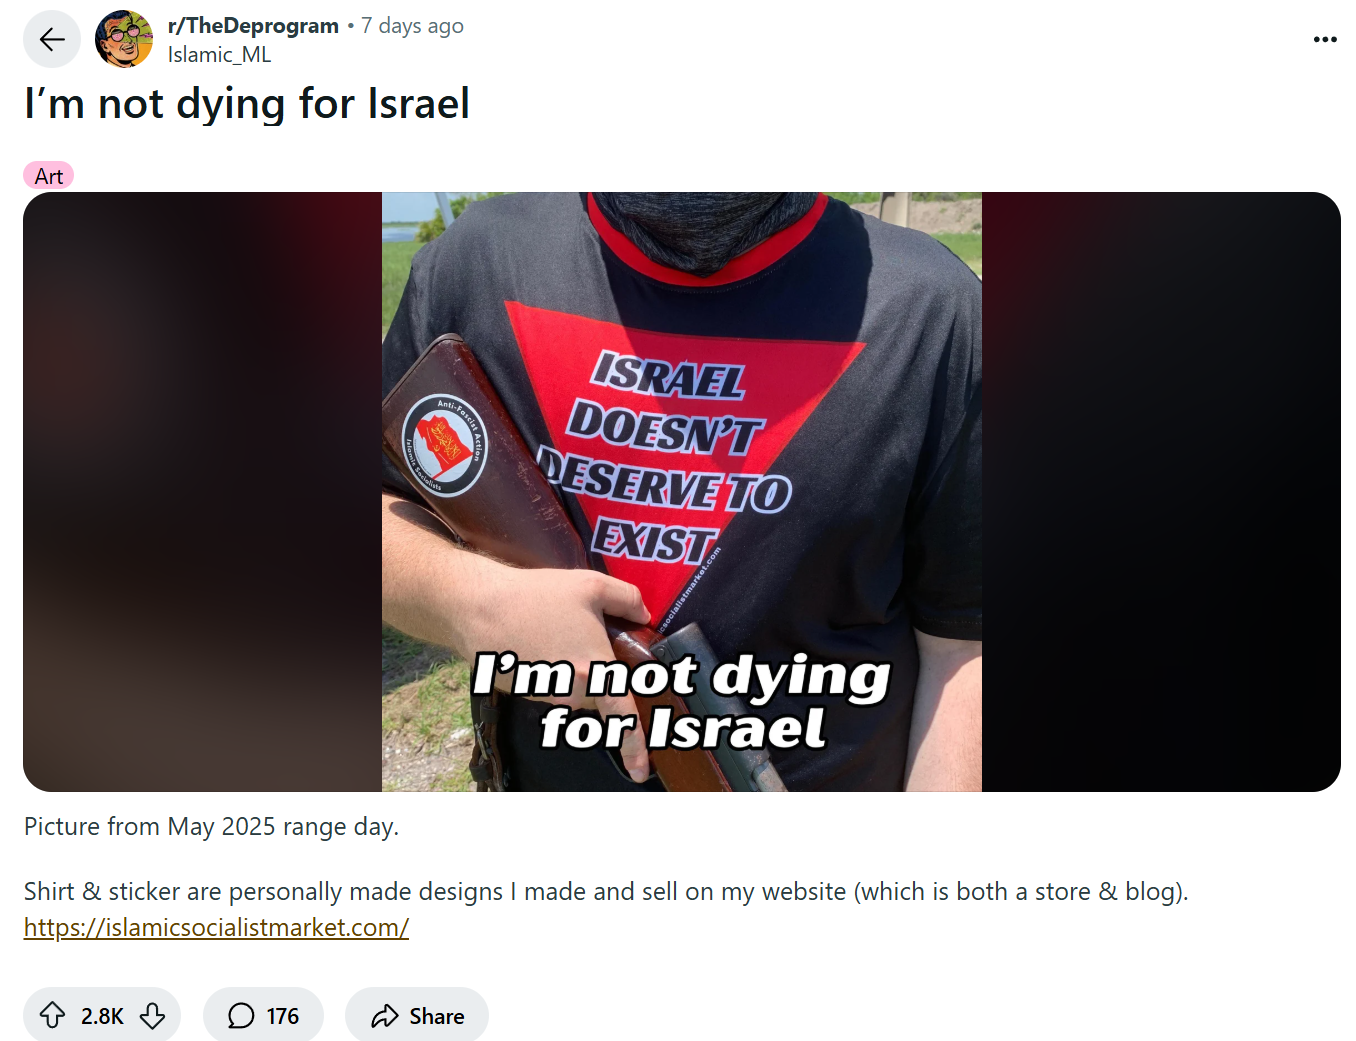This screenshot has height=1041, width=1356.
Task: Click the 176 comments count
Action: (x=283, y=1016)
